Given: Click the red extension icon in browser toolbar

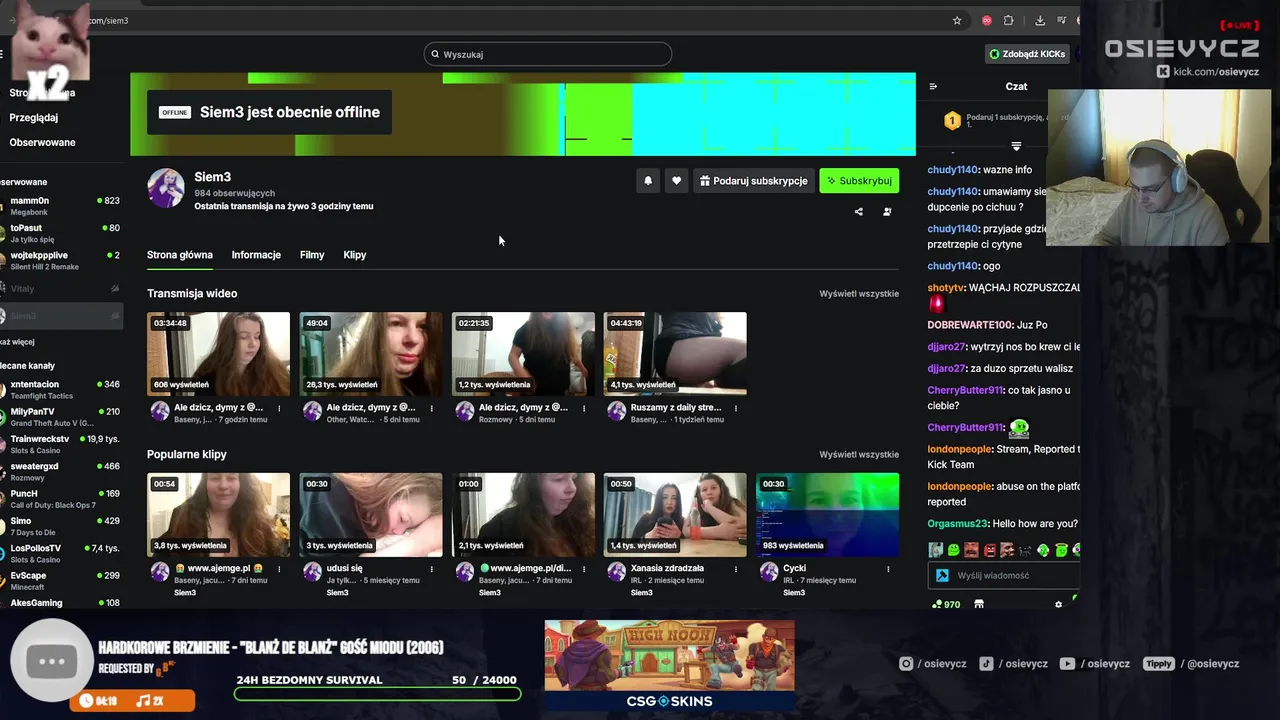Looking at the screenshot, I should [x=987, y=20].
